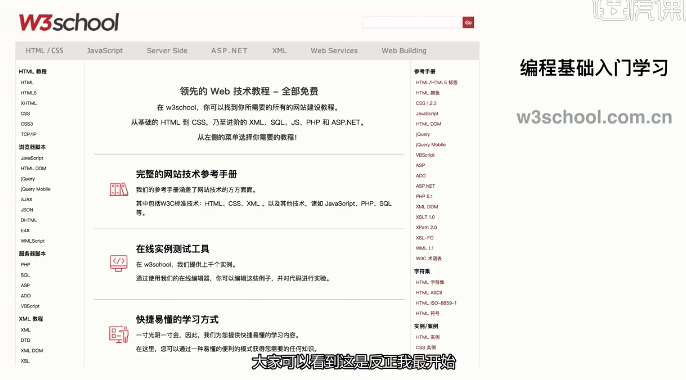Screen dimensions: 686x380
Task: Open JavaScript link under 浏览器脚本
Action: tap(32, 158)
